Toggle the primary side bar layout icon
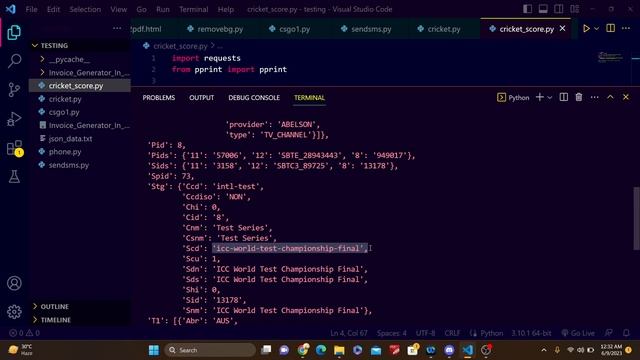The width and height of the screenshot is (640, 360). tap(527, 9)
